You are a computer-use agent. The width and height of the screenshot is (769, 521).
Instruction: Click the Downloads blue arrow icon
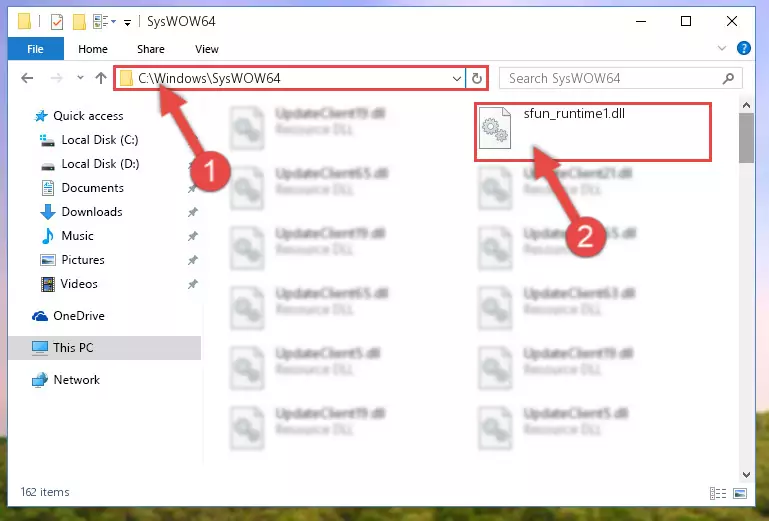pyautogui.click(x=48, y=212)
